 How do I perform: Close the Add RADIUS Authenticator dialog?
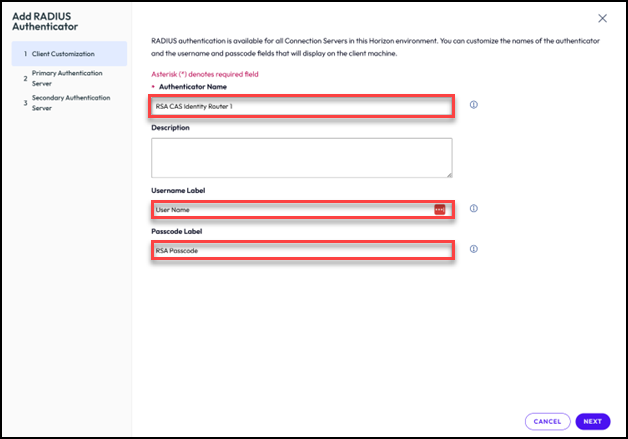click(602, 18)
